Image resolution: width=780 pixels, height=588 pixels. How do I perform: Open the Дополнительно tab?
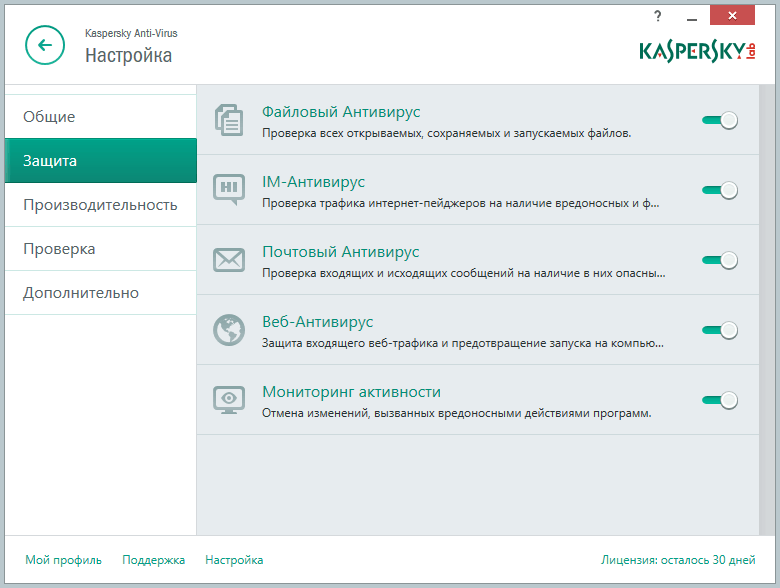pyautogui.click(x=100, y=293)
